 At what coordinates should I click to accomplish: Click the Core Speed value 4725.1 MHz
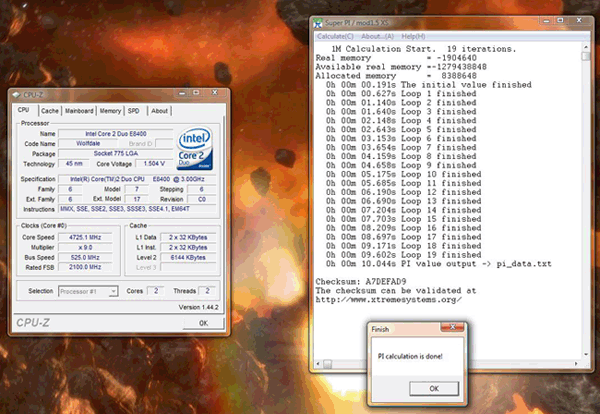[85, 237]
